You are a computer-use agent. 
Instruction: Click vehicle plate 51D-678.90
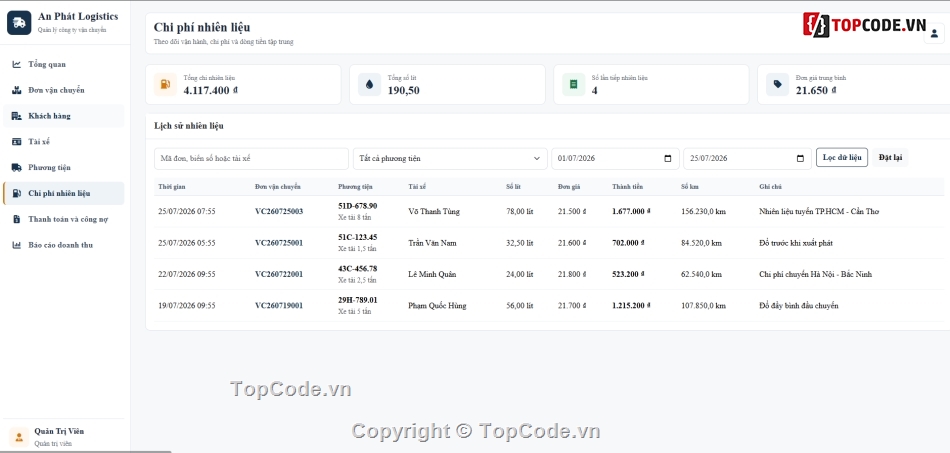(357, 206)
